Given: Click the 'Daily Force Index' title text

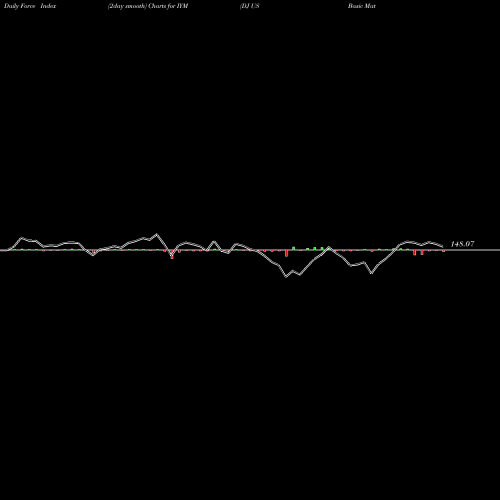Looking at the screenshot, I should (x=30, y=6).
